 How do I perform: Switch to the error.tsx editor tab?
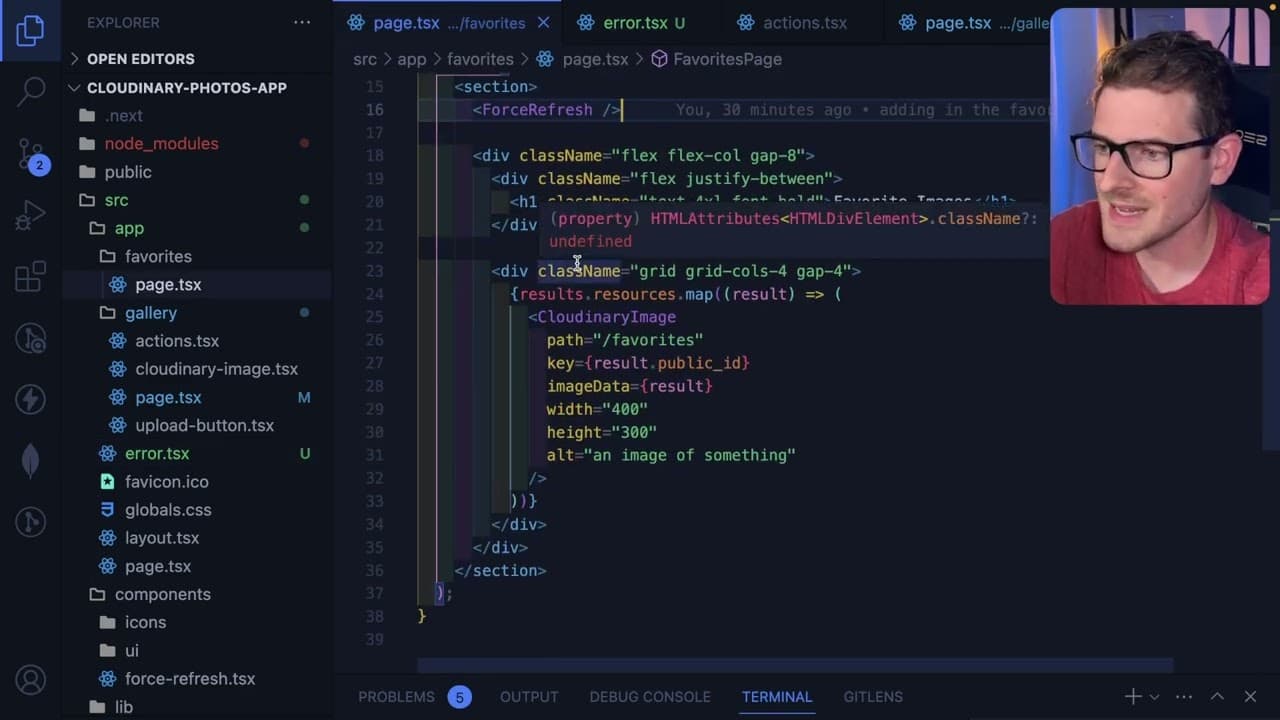pyautogui.click(x=635, y=22)
